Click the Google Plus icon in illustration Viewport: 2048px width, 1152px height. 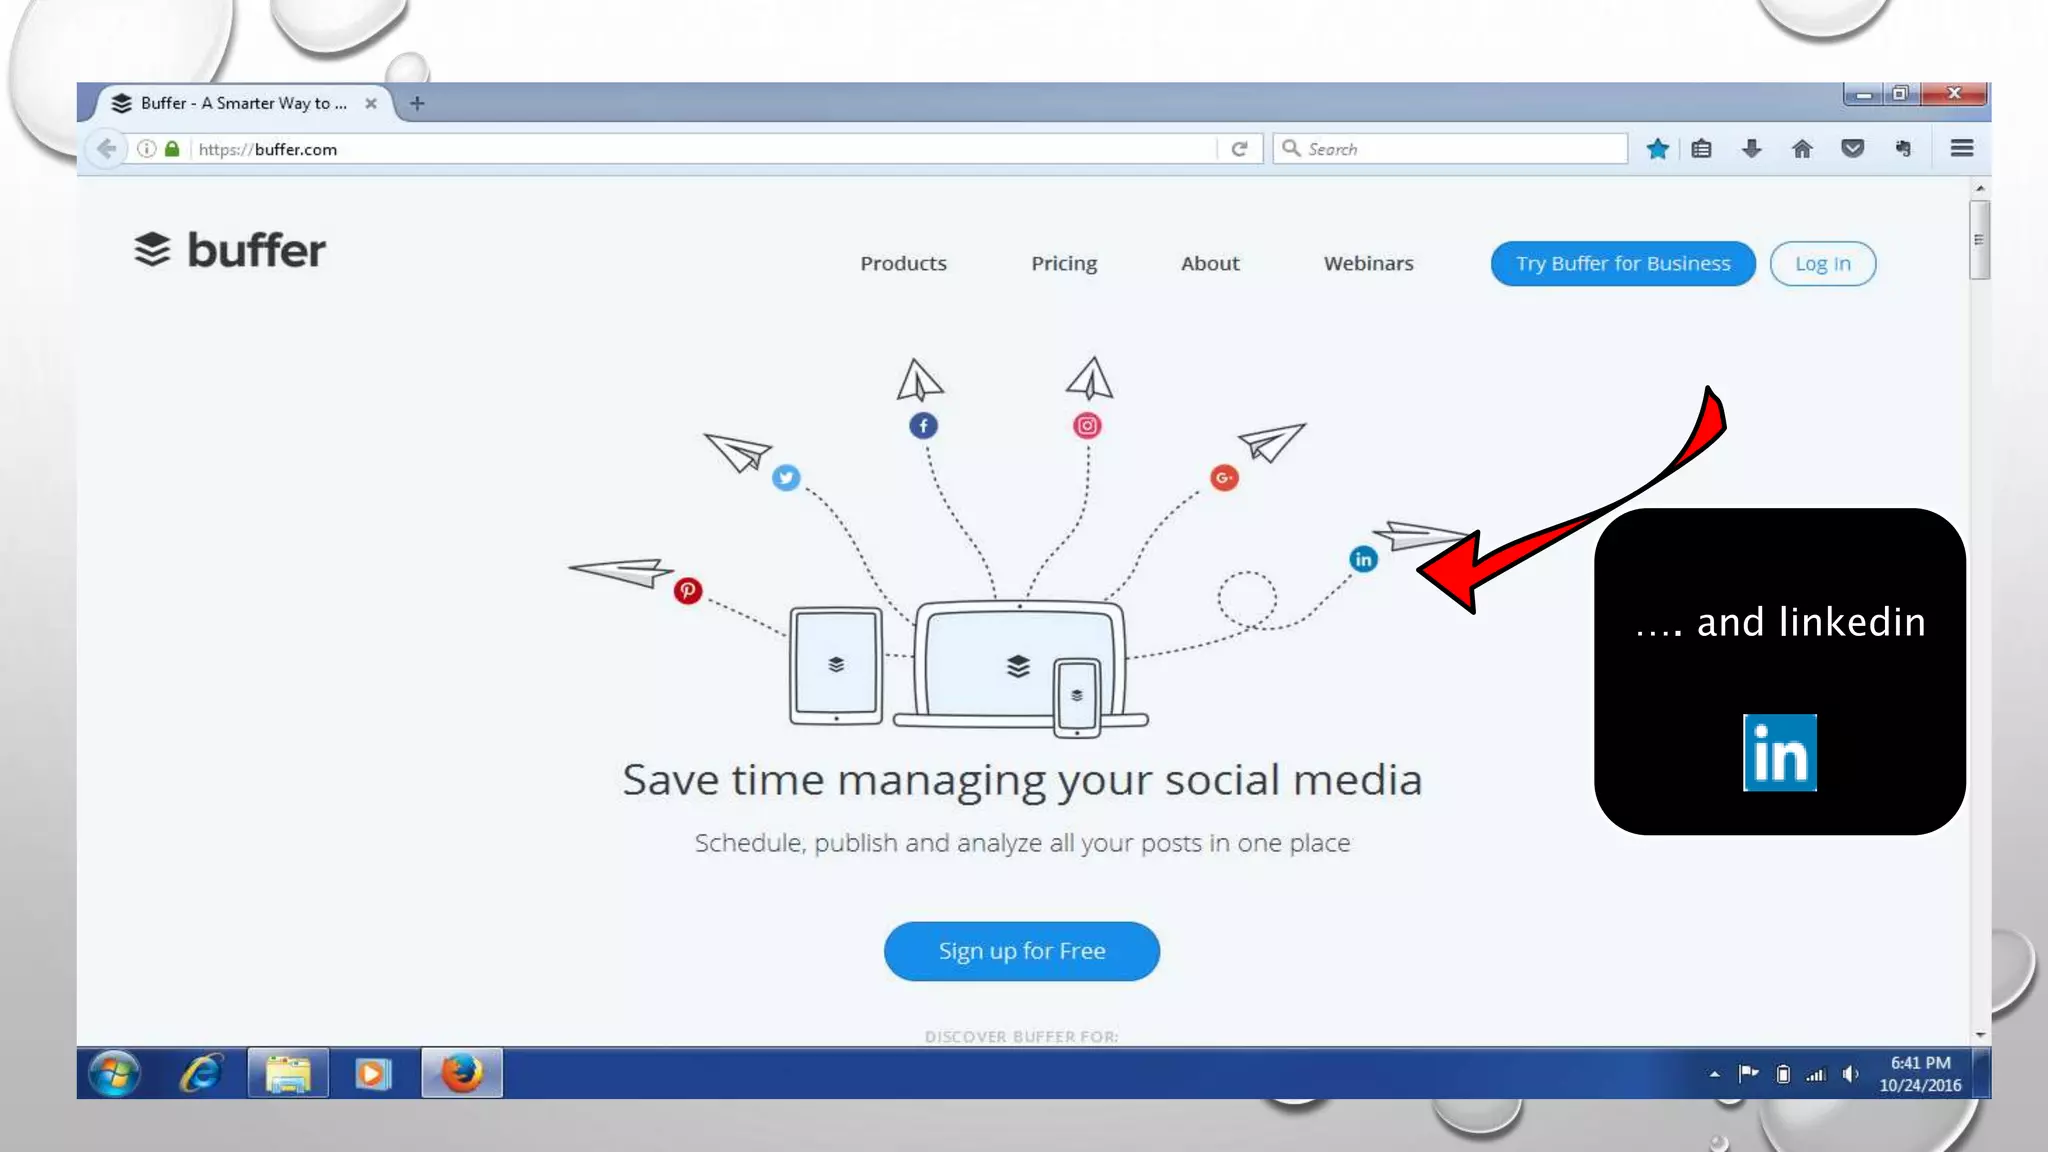[x=1224, y=478]
